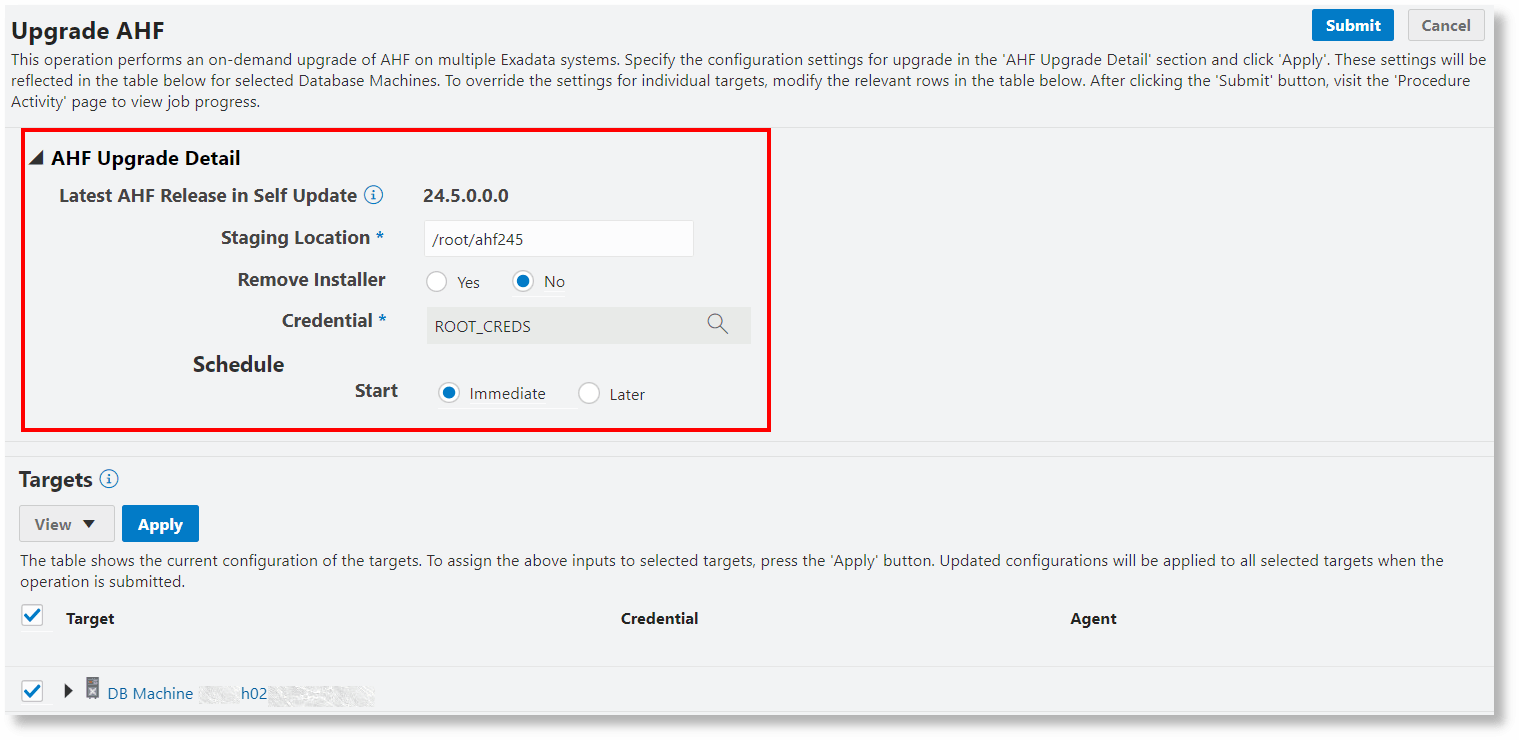This screenshot has height=740, width=1519.
Task: Collapse the AHF Upgrade Detail section
Action: tap(36, 158)
